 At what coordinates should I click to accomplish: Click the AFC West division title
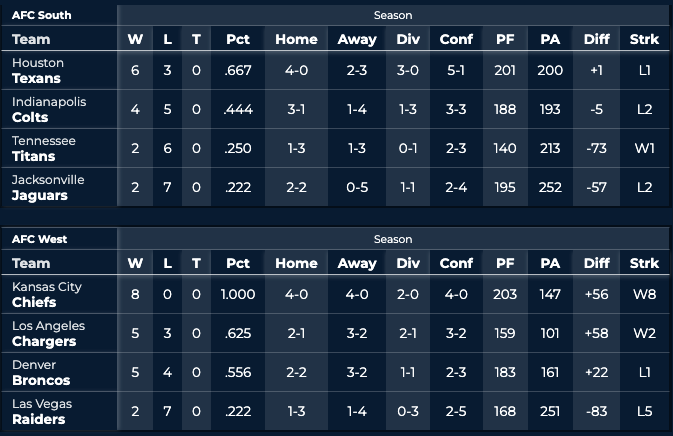tap(41, 239)
